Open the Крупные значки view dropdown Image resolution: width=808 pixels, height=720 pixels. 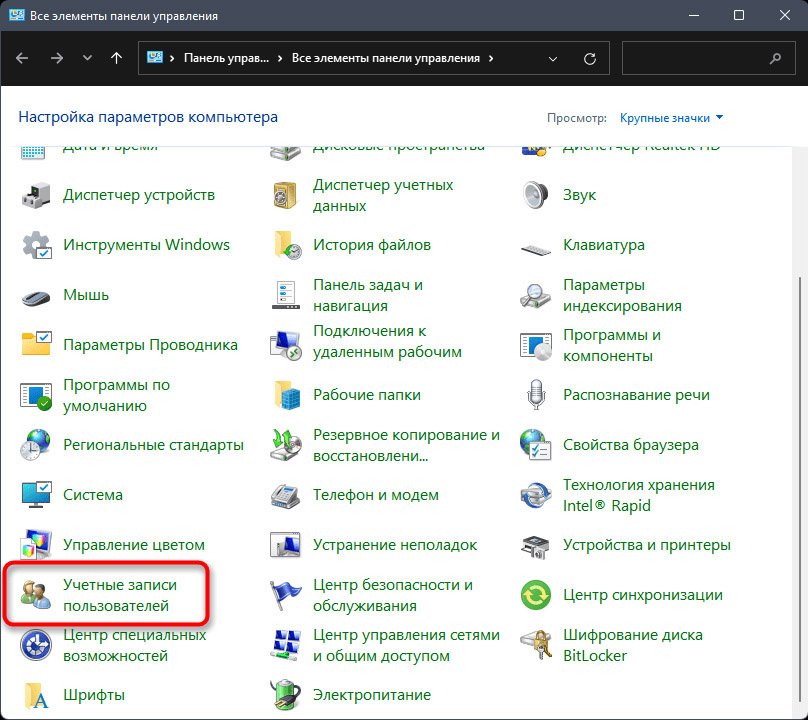671,118
